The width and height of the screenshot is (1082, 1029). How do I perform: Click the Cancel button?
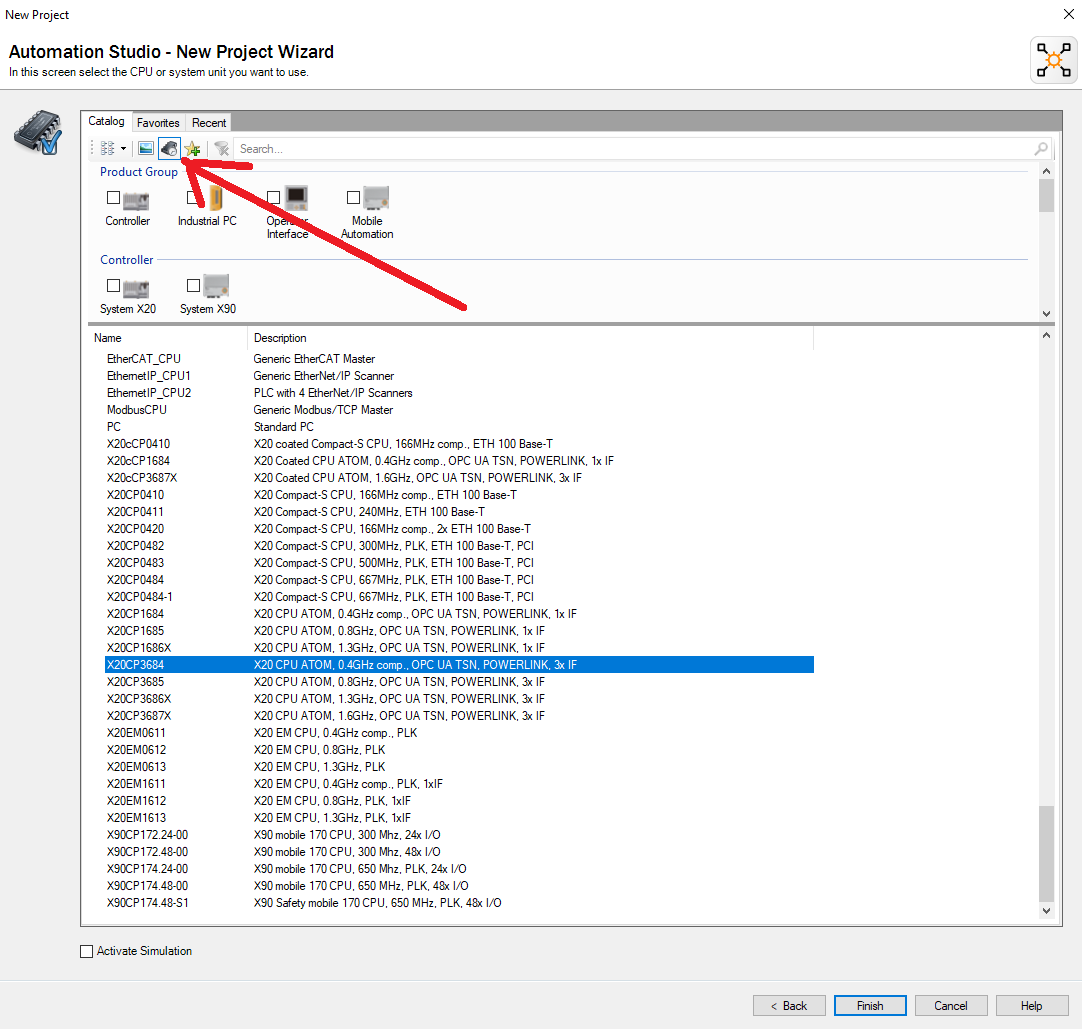tap(951, 1006)
